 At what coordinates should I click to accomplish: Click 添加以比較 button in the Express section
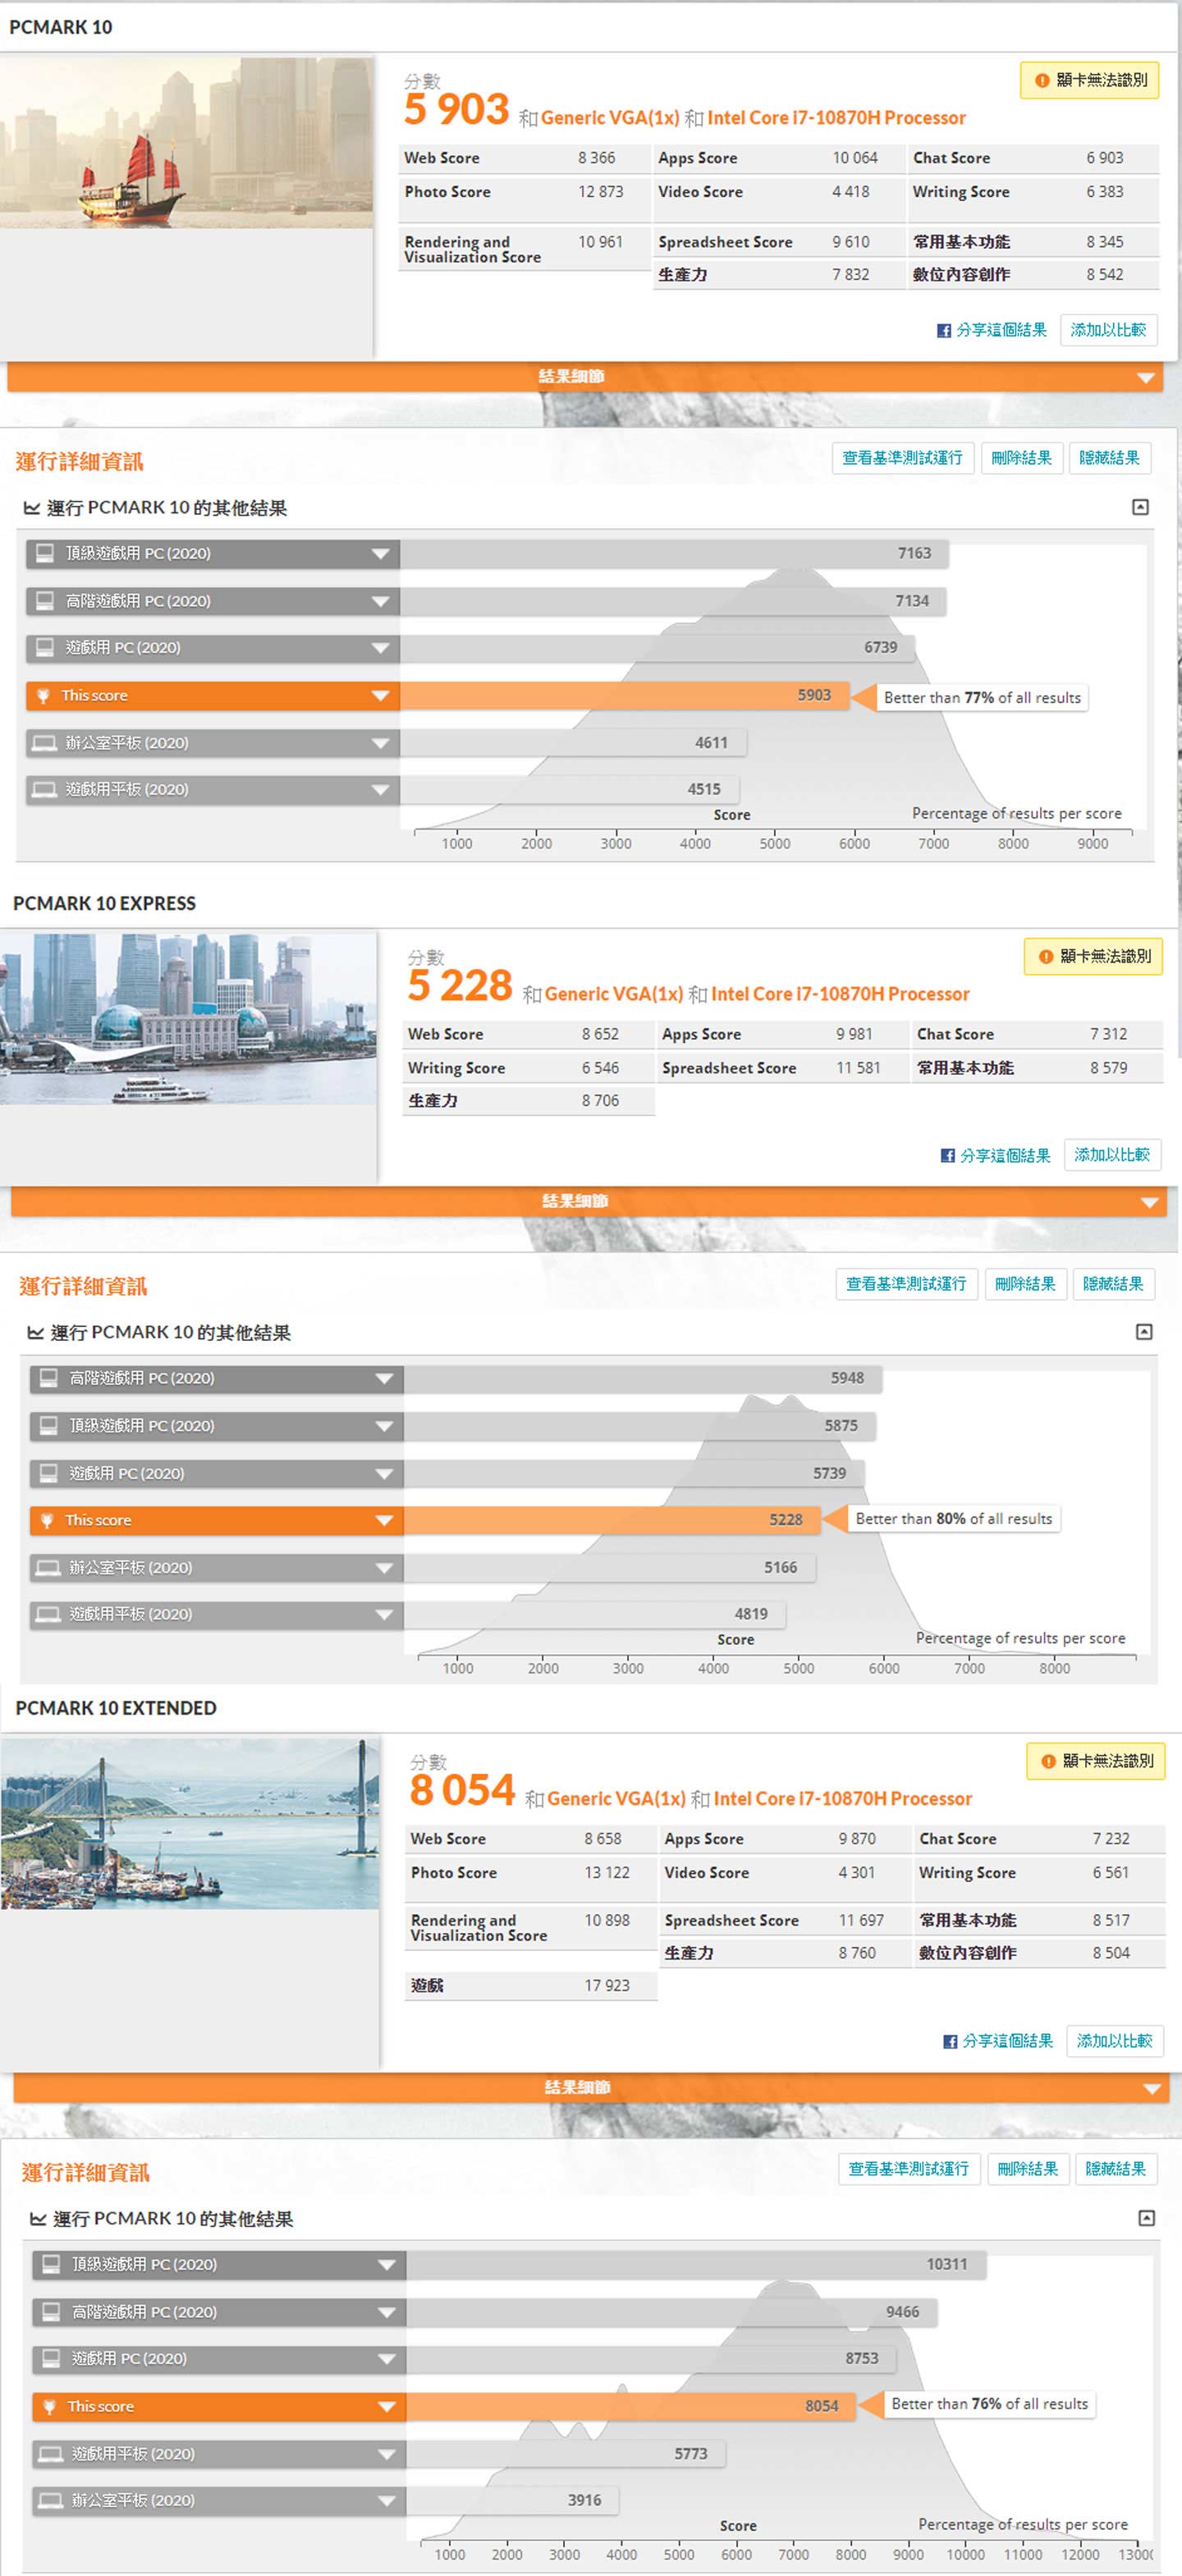(1112, 1155)
